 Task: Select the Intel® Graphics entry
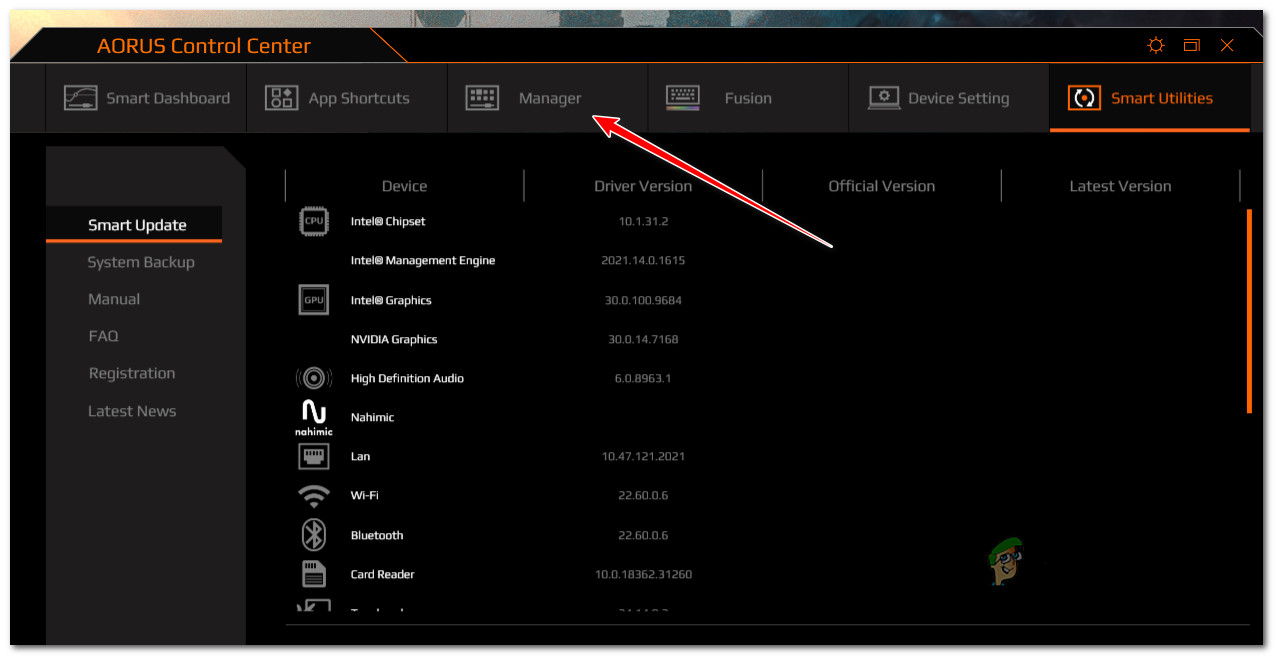(x=391, y=300)
